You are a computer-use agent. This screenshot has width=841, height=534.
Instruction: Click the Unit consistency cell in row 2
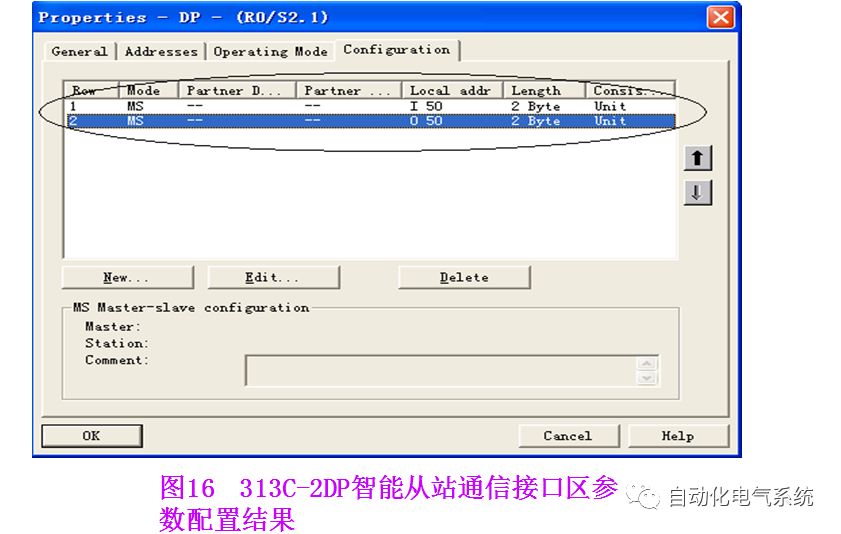click(x=610, y=121)
